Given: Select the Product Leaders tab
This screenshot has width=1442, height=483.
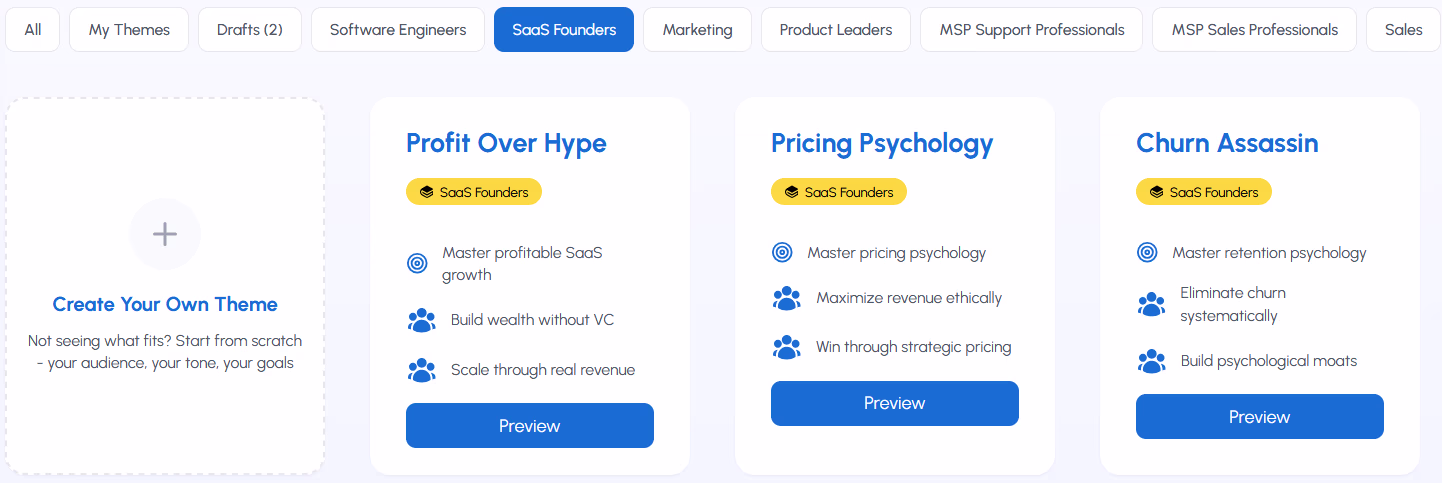Looking at the screenshot, I should 836,30.
